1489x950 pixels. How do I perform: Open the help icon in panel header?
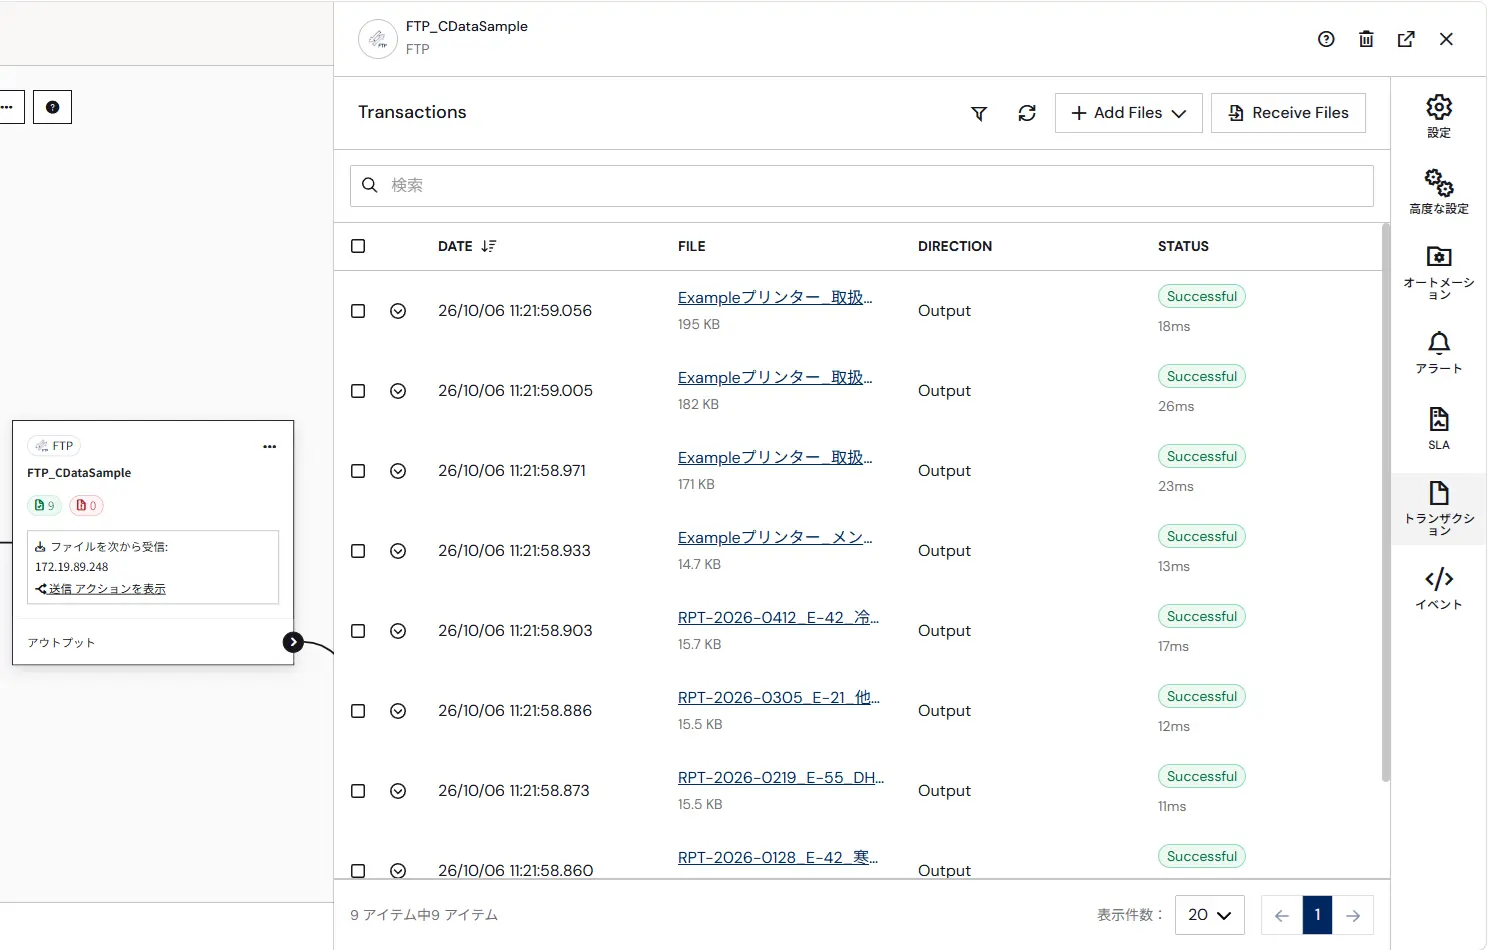tap(1326, 39)
